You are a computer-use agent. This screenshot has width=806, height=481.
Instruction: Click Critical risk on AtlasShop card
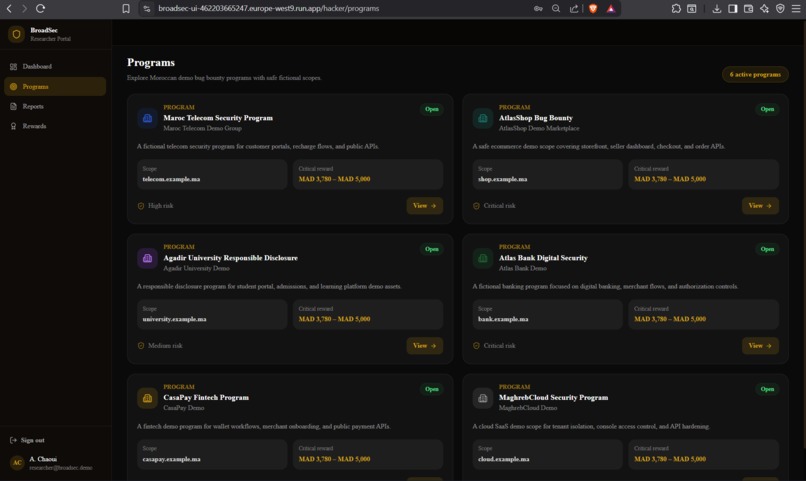point(499,206)
